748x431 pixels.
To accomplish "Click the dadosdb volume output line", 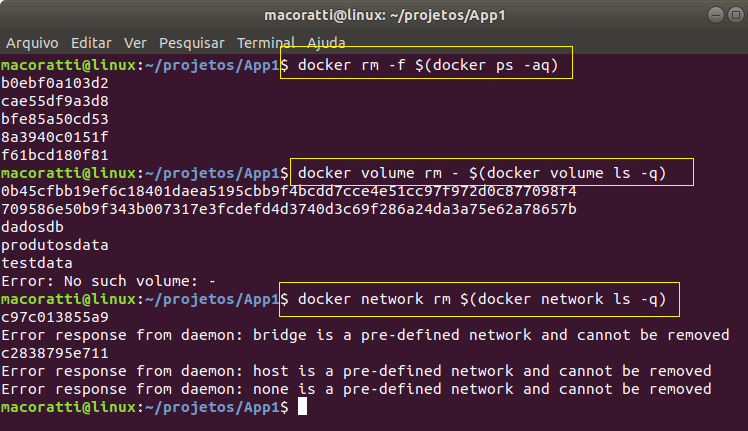I will pos(32,227).
